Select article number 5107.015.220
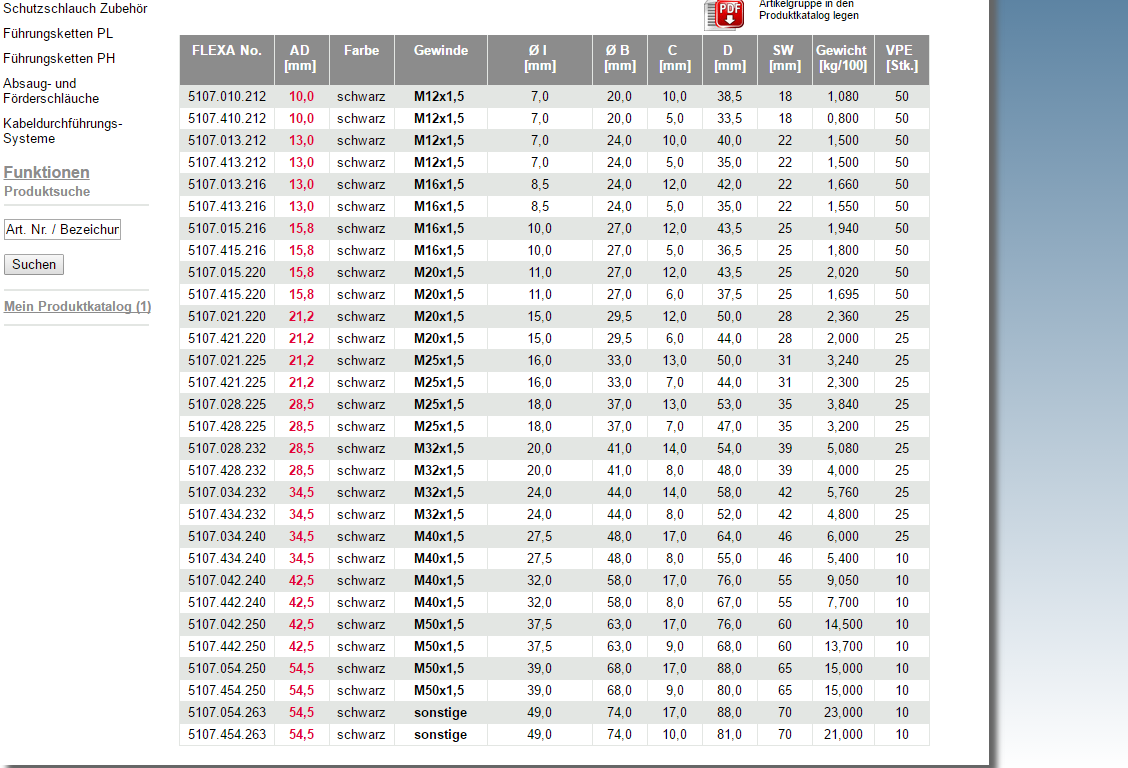Viewport: 1128px width, 768px height. [x=227, y=273]
